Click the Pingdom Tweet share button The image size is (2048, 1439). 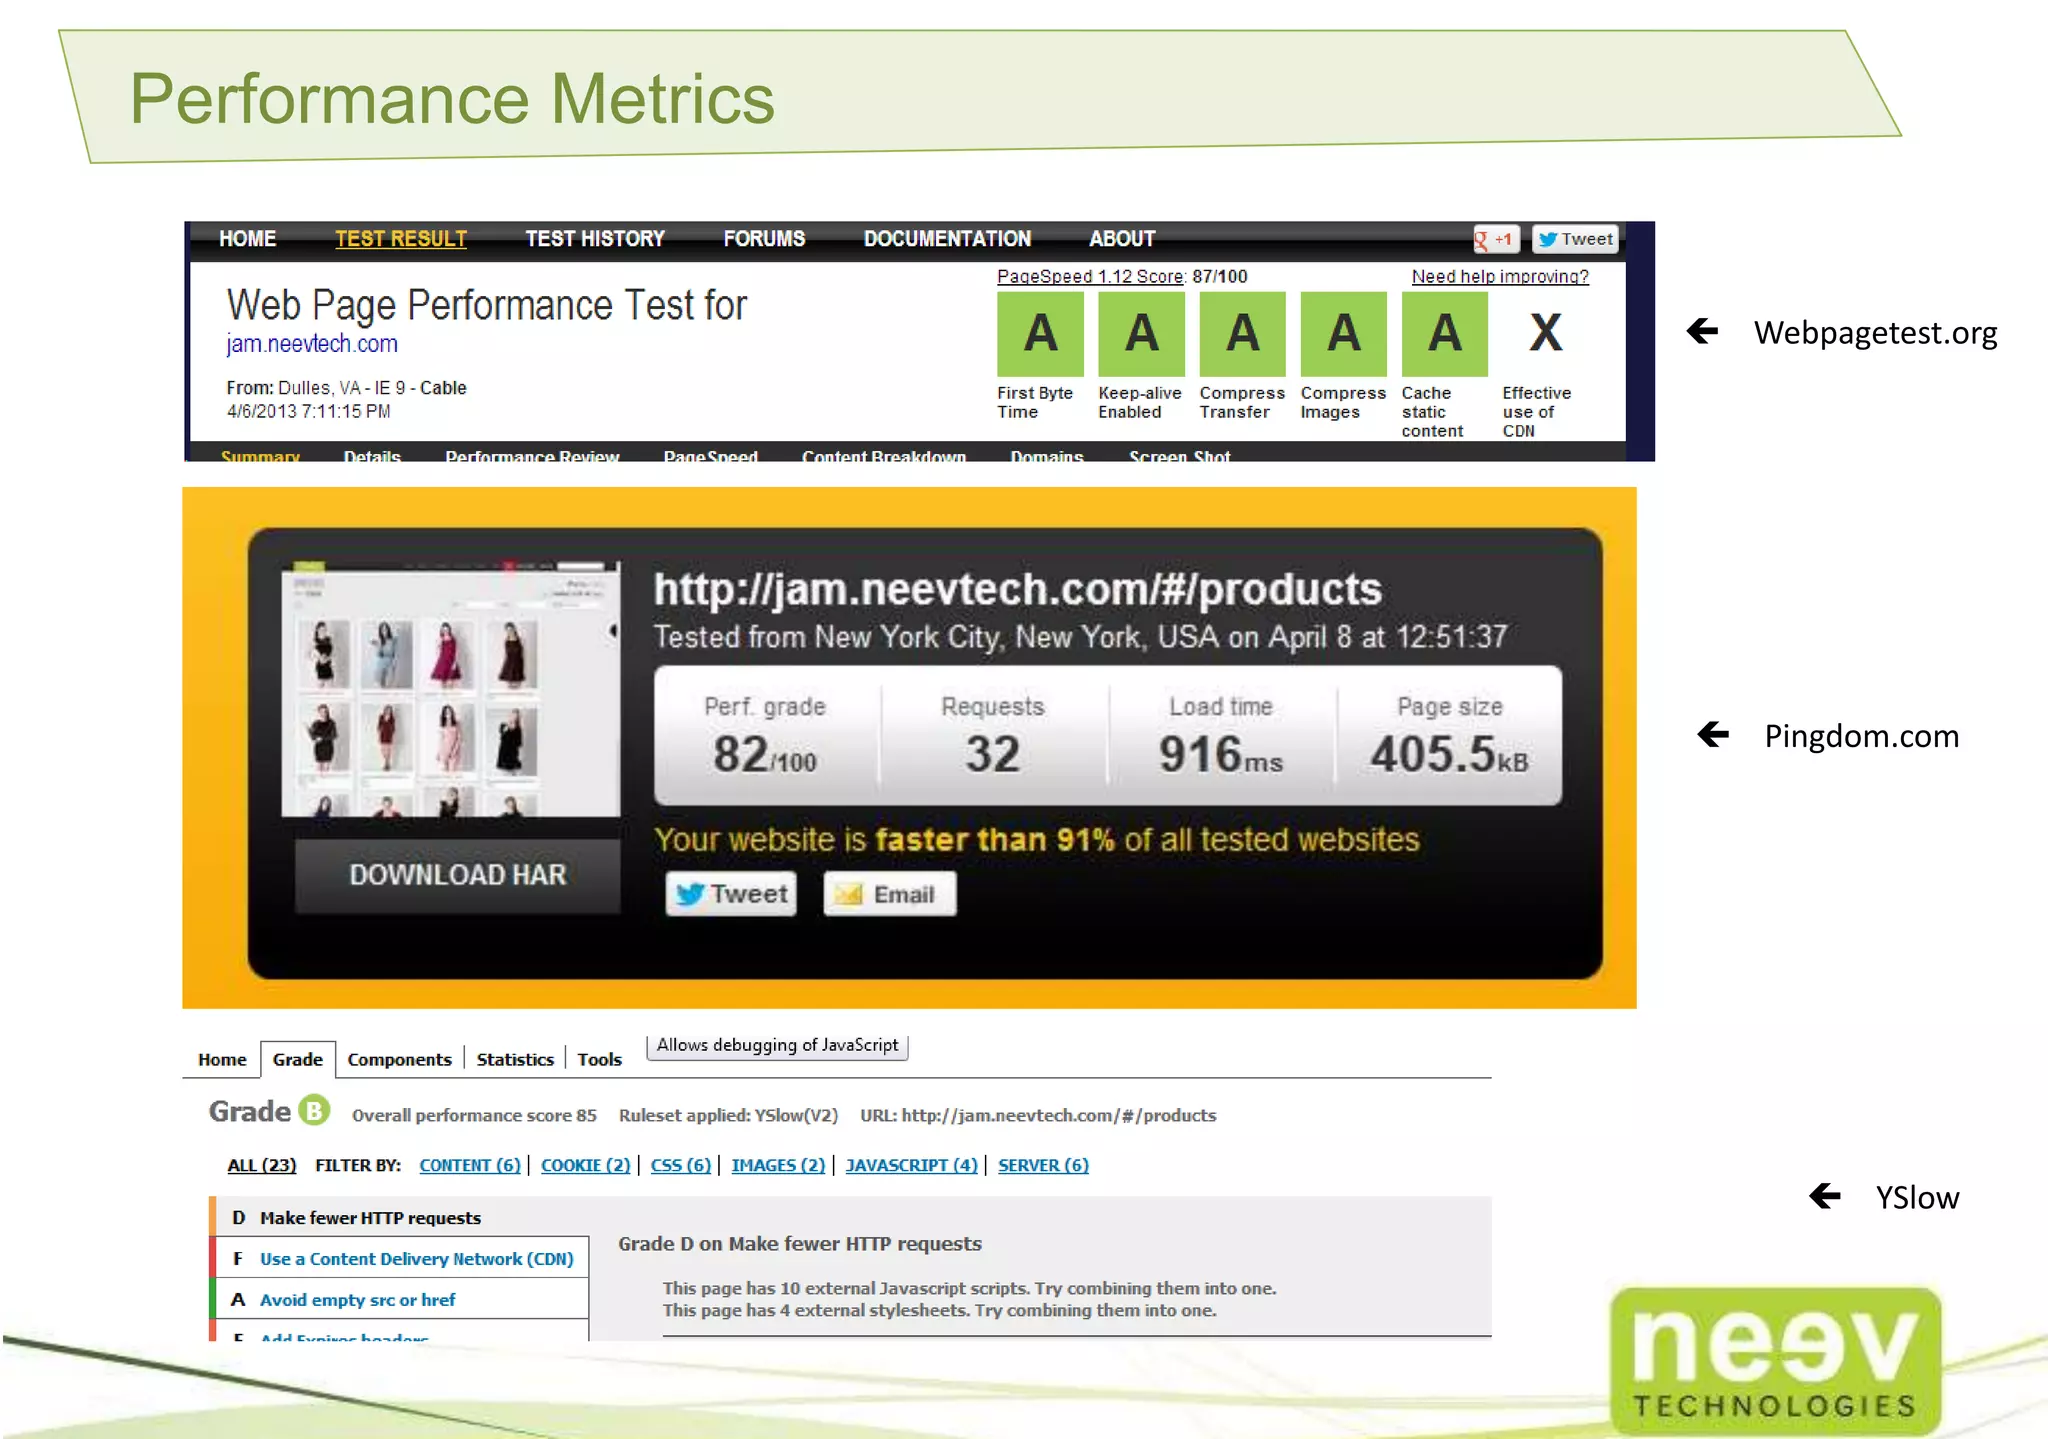(x=731, y=894)
